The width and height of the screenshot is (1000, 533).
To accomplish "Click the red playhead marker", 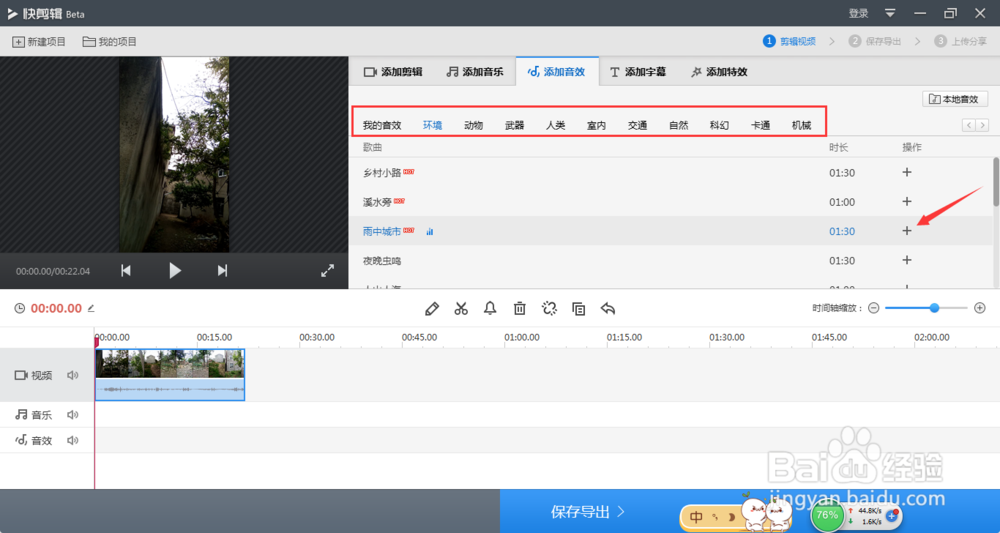I will tap(96, 342).
